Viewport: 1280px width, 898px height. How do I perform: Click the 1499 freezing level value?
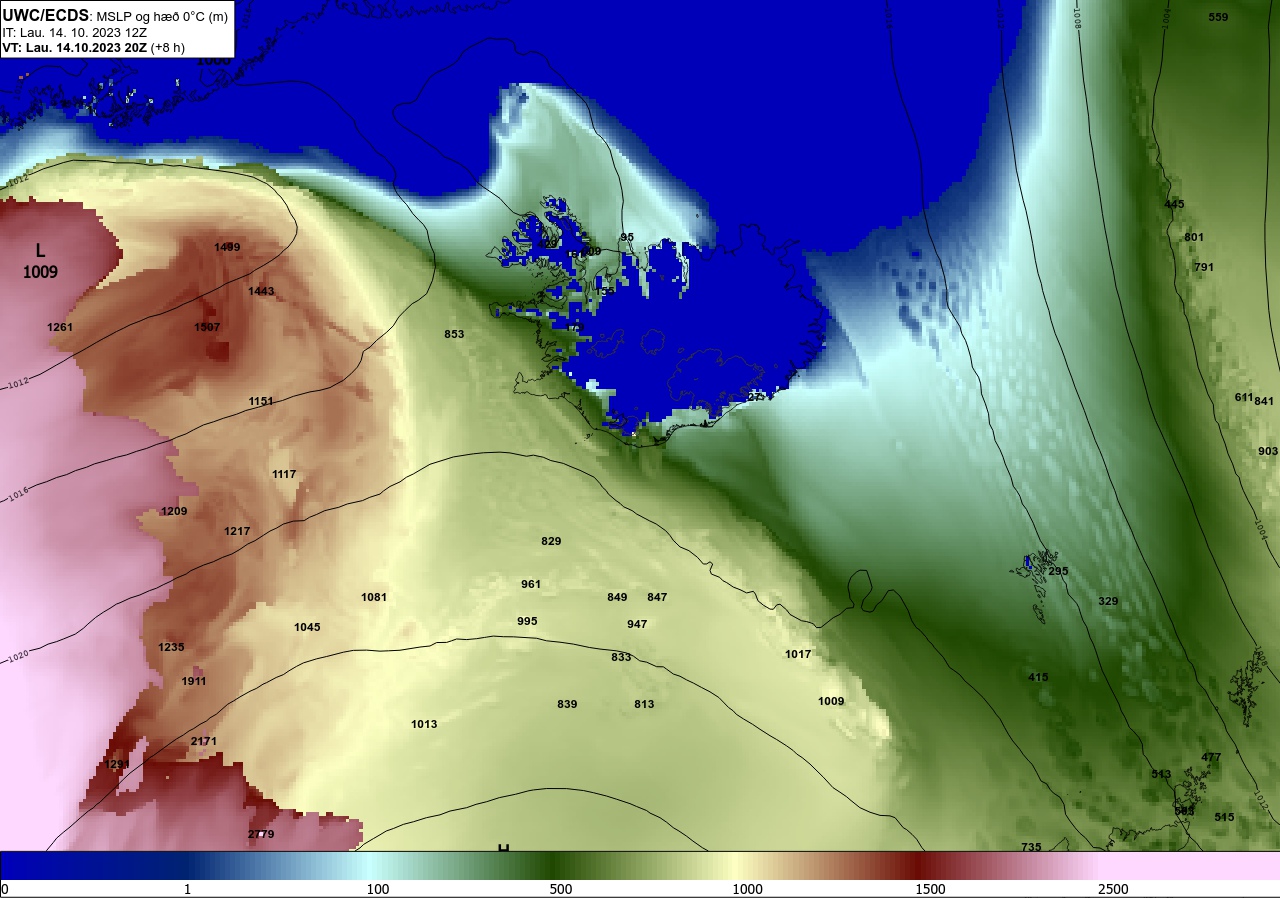227,247
